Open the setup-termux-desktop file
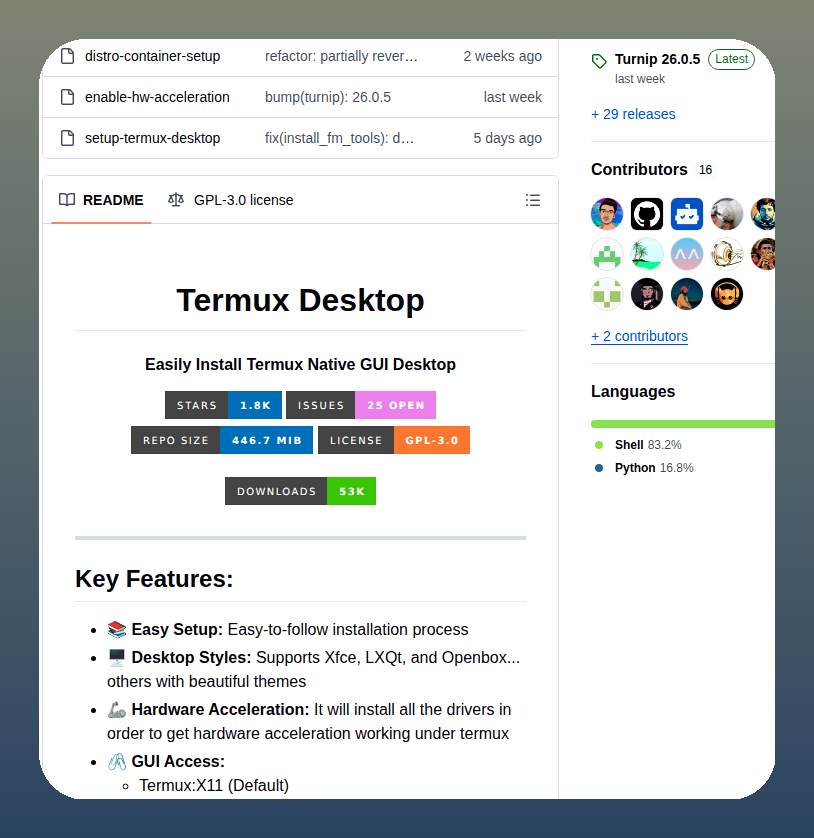 (x=152, y=138)
